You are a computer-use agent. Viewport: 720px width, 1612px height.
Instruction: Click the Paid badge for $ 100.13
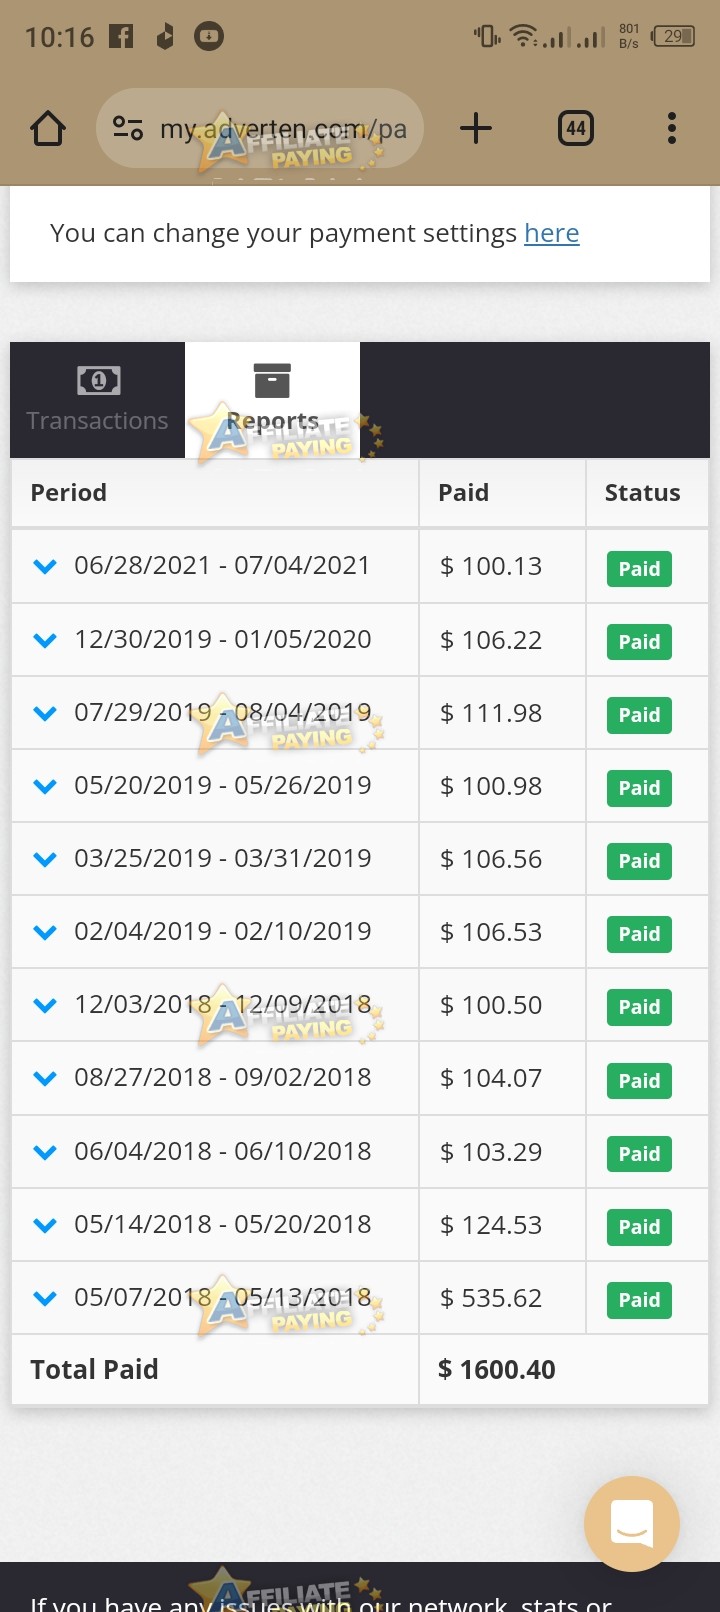pyautogui.click(x=639, y=569)
